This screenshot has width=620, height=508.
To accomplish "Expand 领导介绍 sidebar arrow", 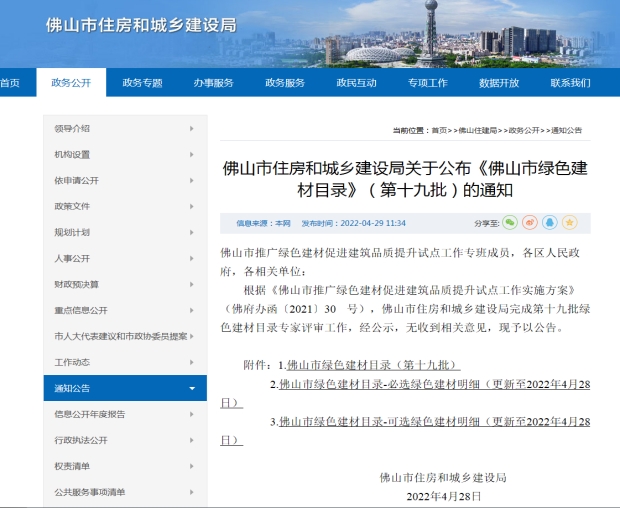I will [x=191, y=129].
